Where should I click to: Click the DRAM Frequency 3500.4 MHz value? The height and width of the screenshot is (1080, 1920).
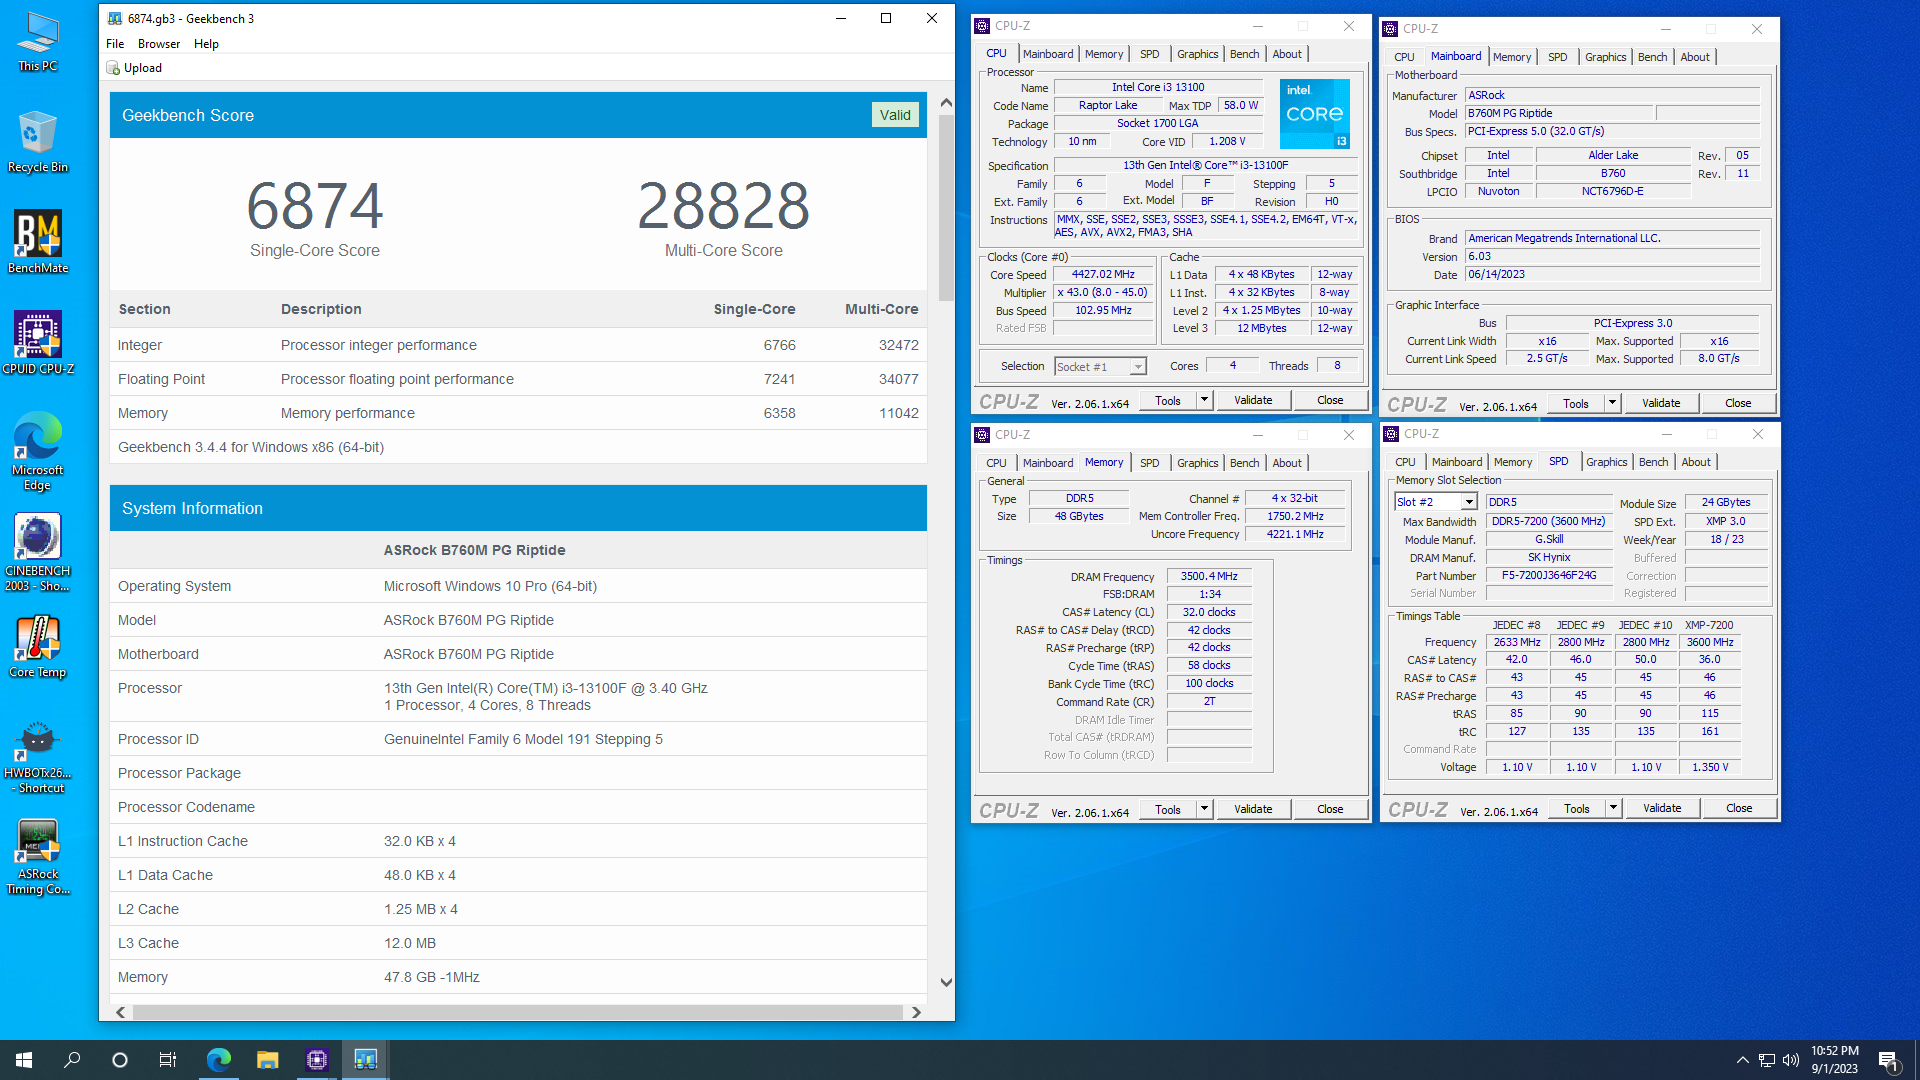pyautogui.click(x=1209, y=576)
